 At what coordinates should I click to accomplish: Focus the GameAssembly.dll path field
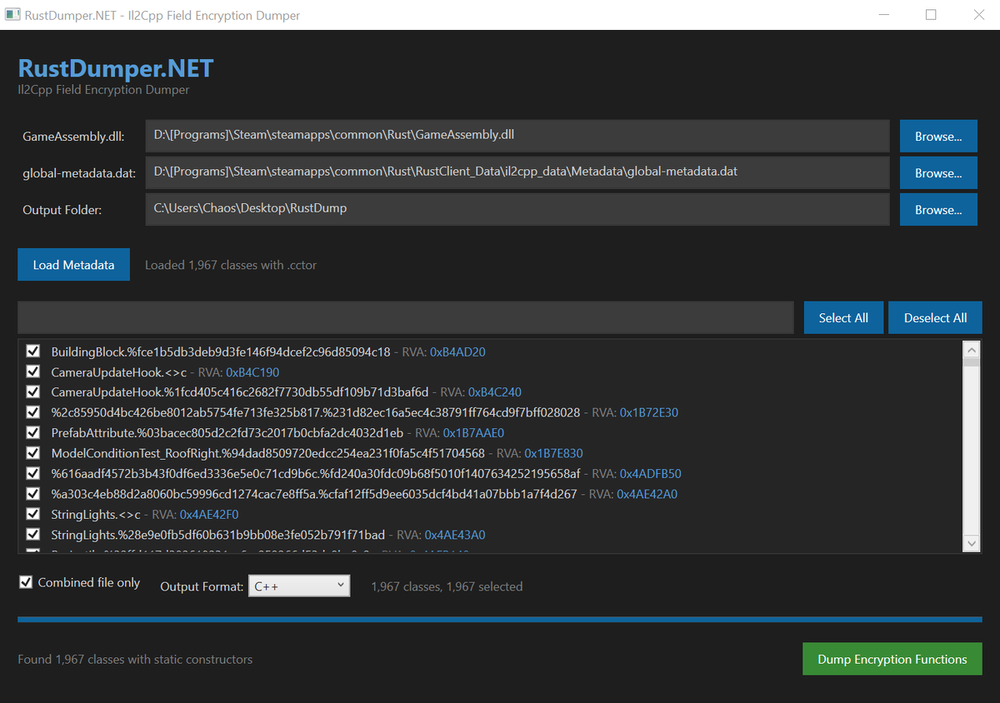click(516, 136)
